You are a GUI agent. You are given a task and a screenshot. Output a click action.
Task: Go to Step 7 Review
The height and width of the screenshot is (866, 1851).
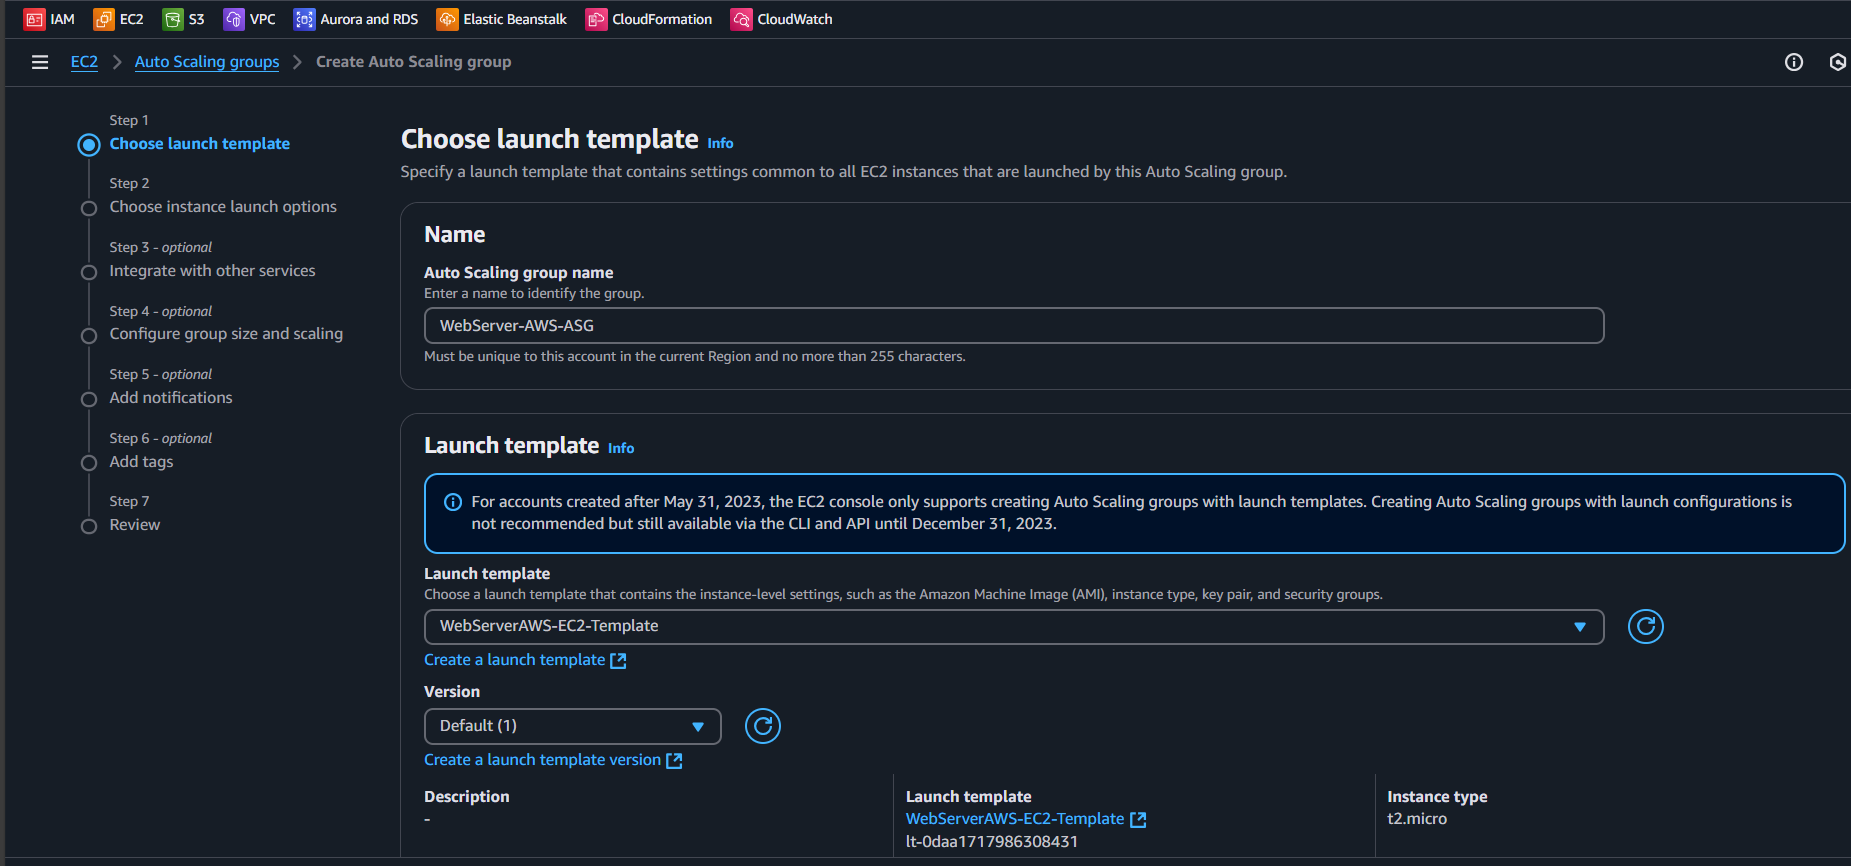click(135, 525)
